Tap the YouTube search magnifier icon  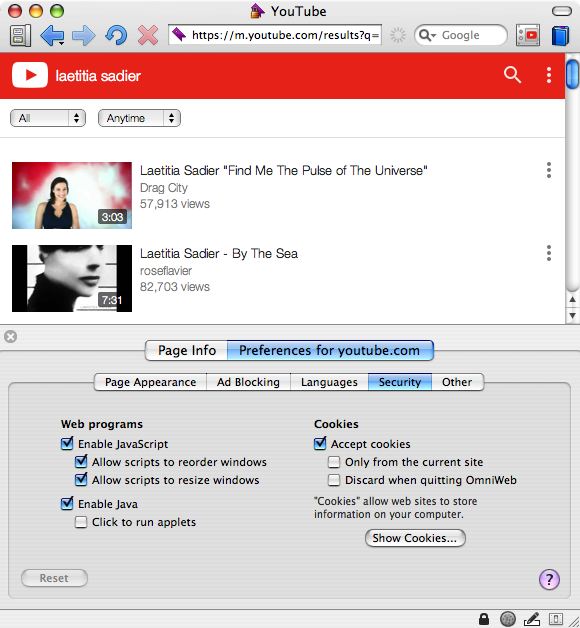(x=512, y=75)
